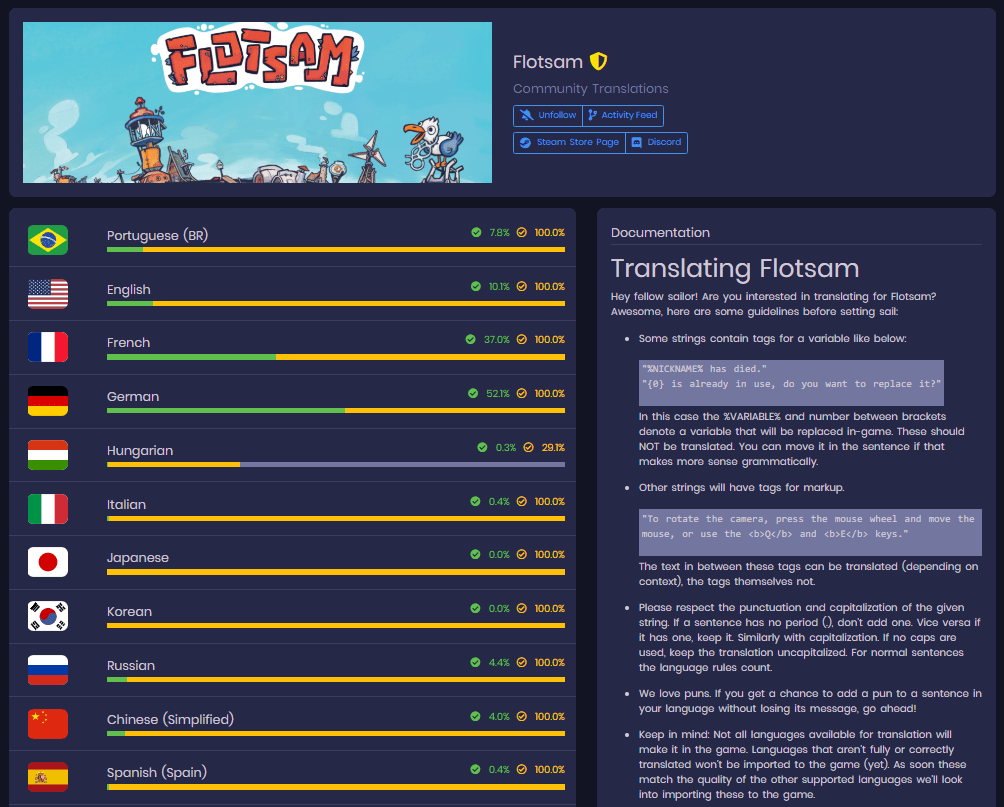Click the Japan flag icon
1004x807 pixels.
click(x=48, y=562)
